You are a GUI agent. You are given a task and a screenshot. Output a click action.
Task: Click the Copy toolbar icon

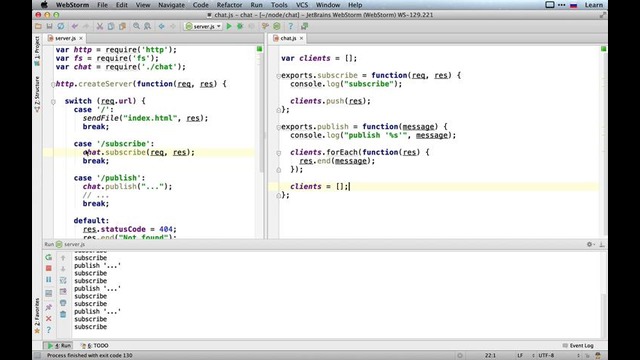[x=111, y=26]
